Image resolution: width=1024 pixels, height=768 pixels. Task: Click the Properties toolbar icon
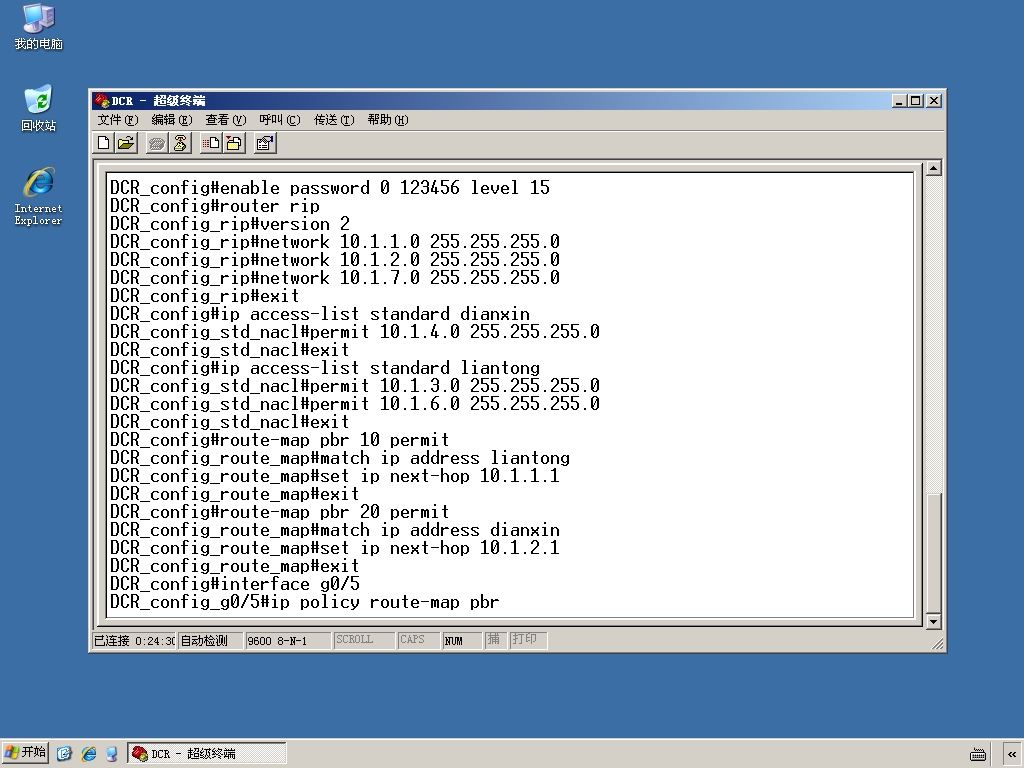click(x=264, y=143)
